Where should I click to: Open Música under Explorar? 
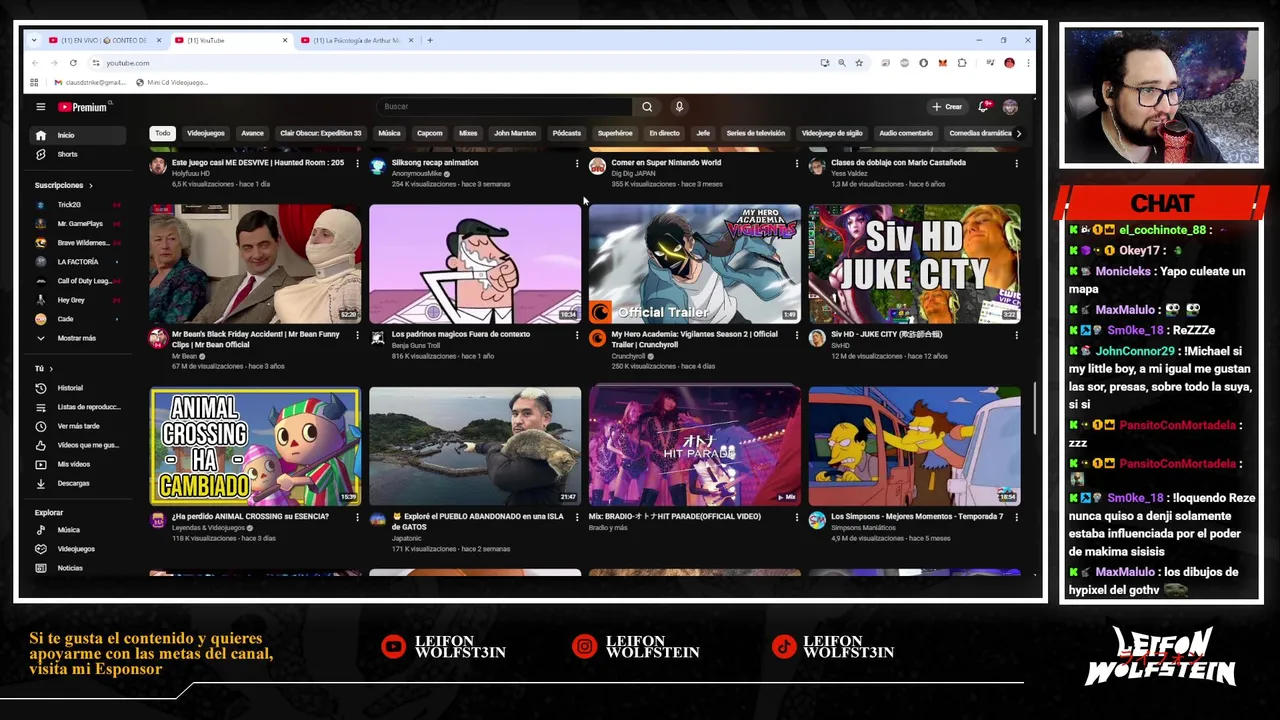(79, 530)
